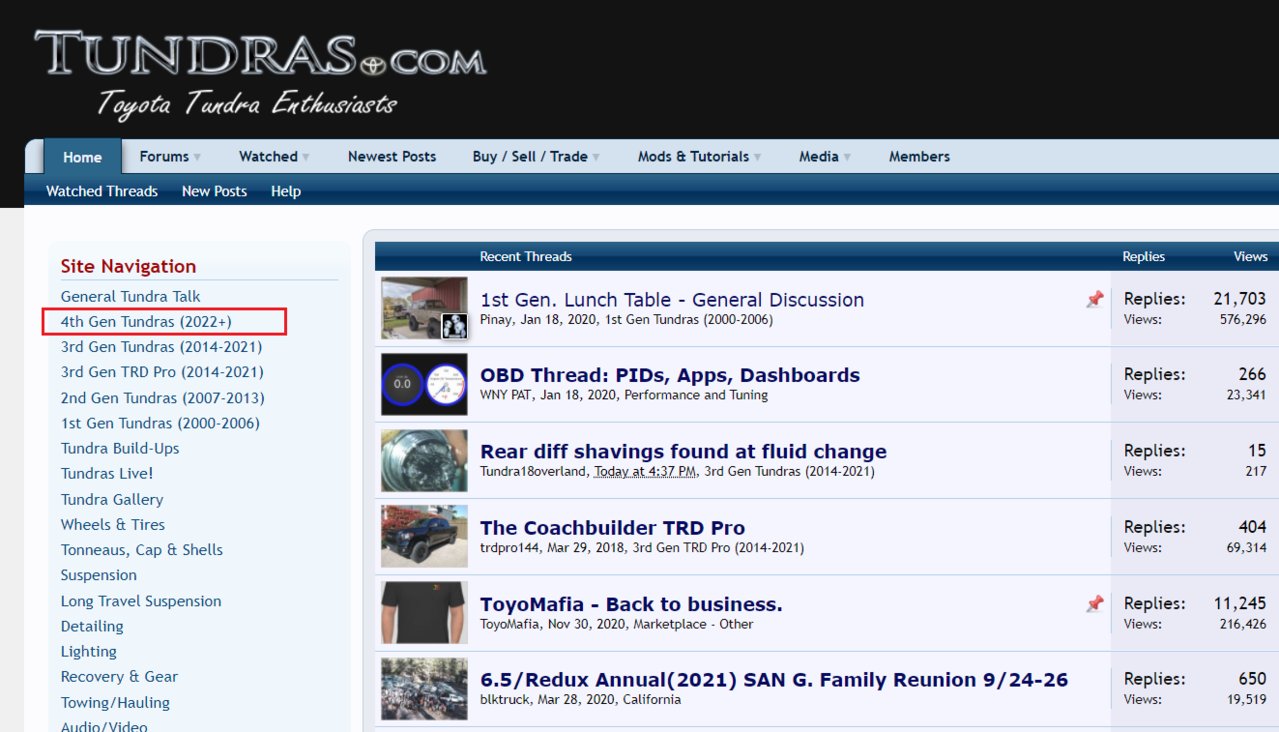Open General Tundra Talk in Site Navigation
Screen dimensions: 1279x732
tap(130, 296)
